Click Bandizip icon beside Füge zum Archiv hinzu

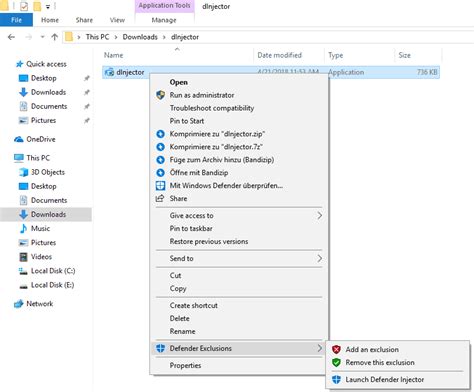pos(160,160)
